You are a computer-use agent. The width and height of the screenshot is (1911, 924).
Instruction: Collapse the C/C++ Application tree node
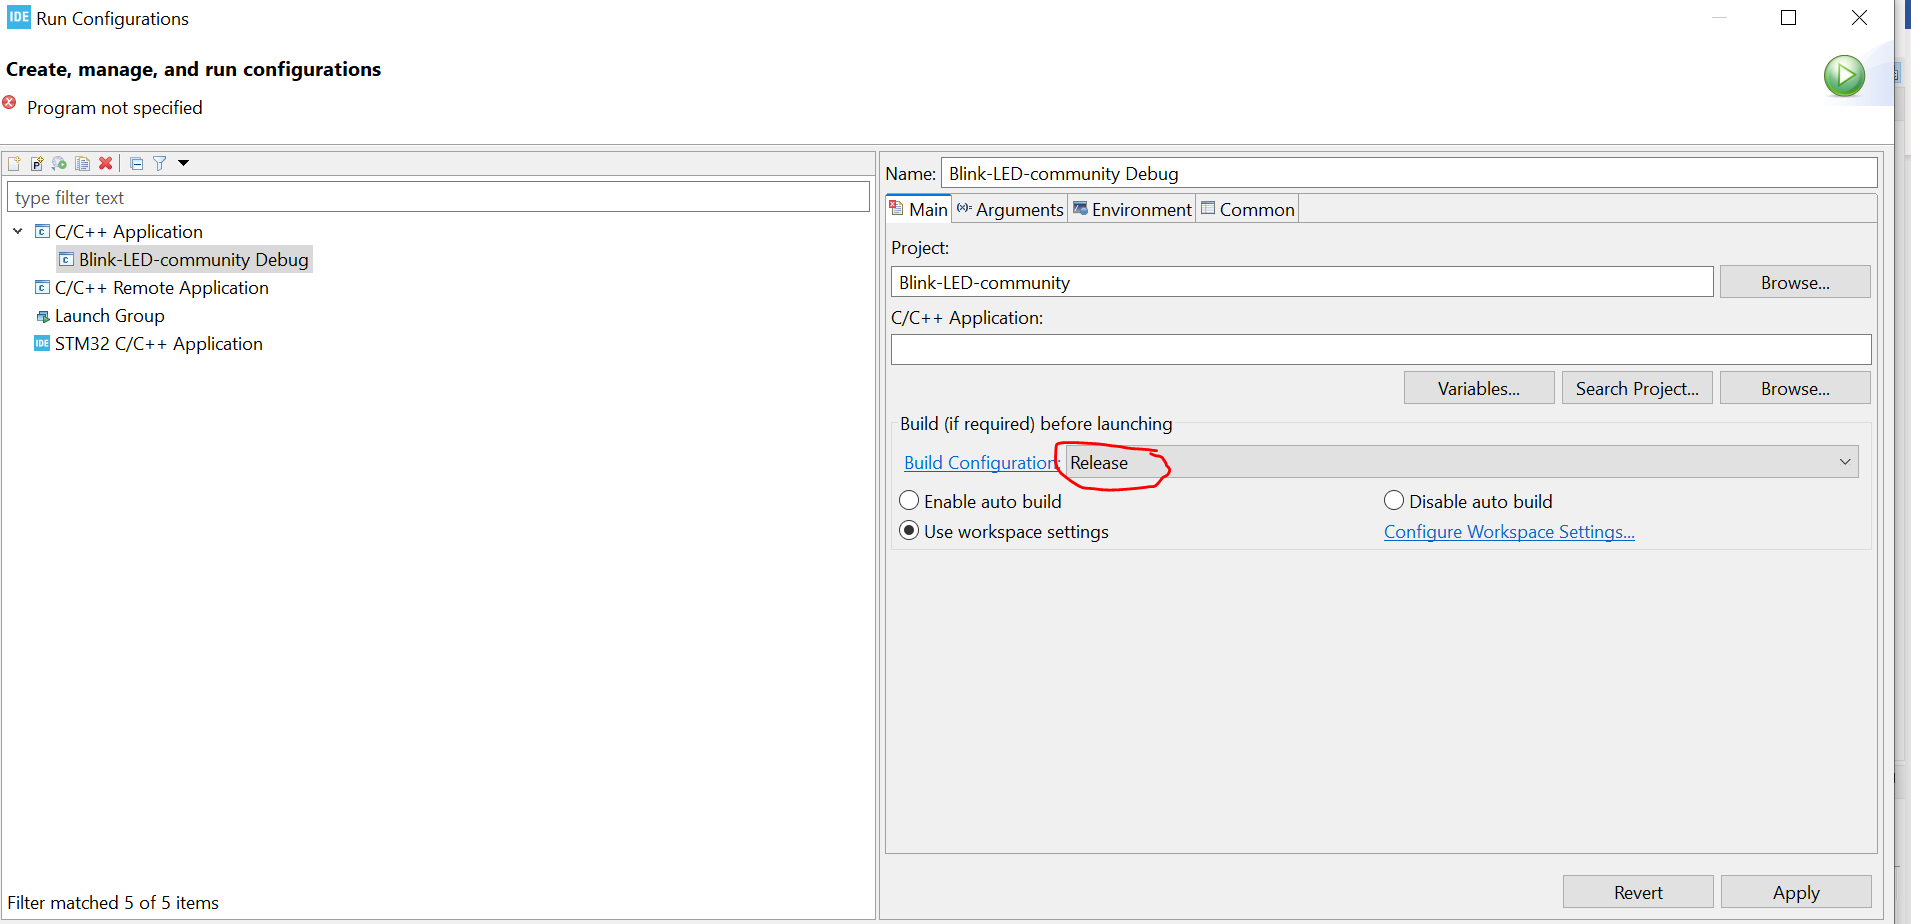pyautogui.click(x=17, y=230)
